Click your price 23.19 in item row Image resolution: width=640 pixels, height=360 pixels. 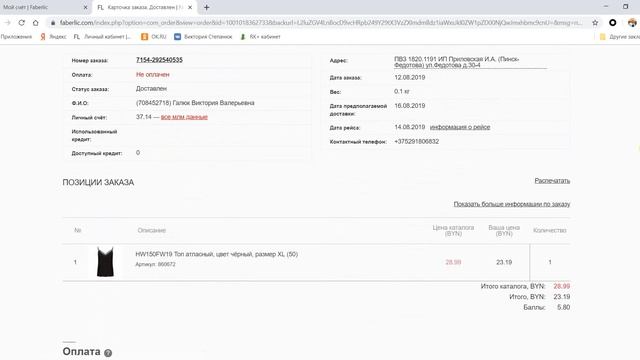click(x=504, y=262)
